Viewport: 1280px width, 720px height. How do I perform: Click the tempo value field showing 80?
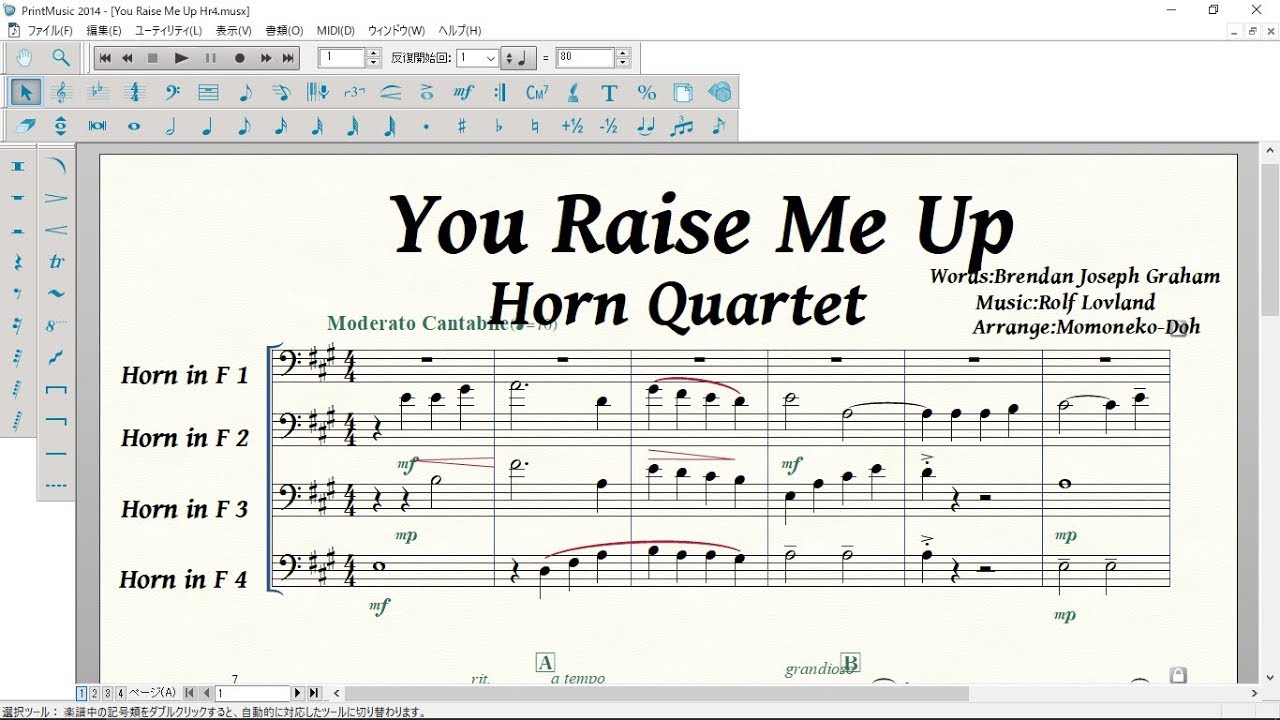pos(585,58)
